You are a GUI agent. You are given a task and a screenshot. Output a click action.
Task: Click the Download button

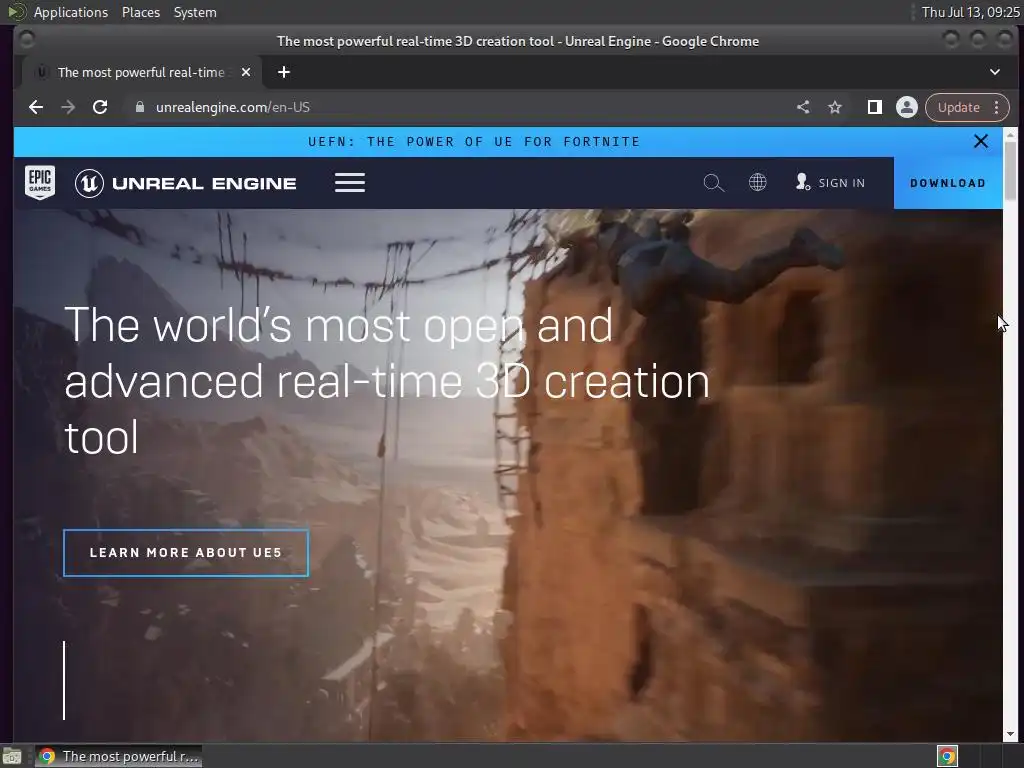pos(948,183)
